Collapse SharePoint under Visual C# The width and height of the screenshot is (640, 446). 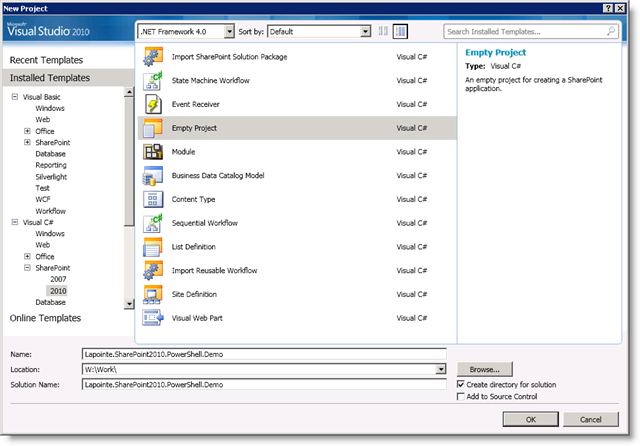(x=27, y=268)
